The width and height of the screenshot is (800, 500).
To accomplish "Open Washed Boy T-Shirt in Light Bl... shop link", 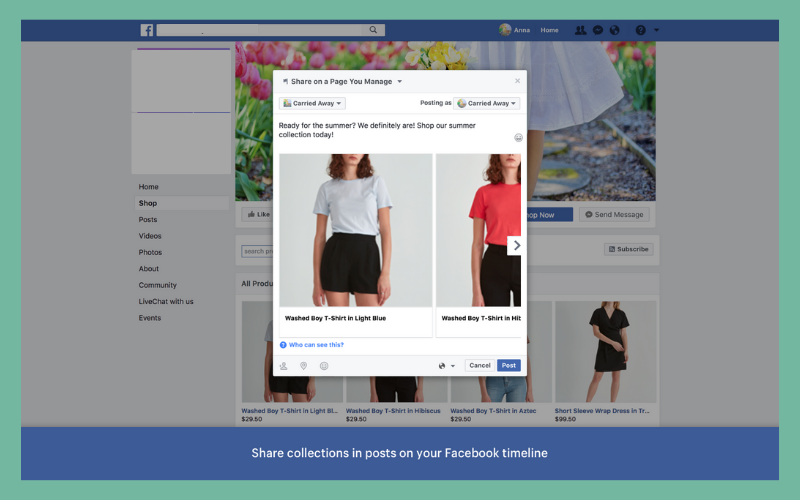I will (x=289, y=411).
